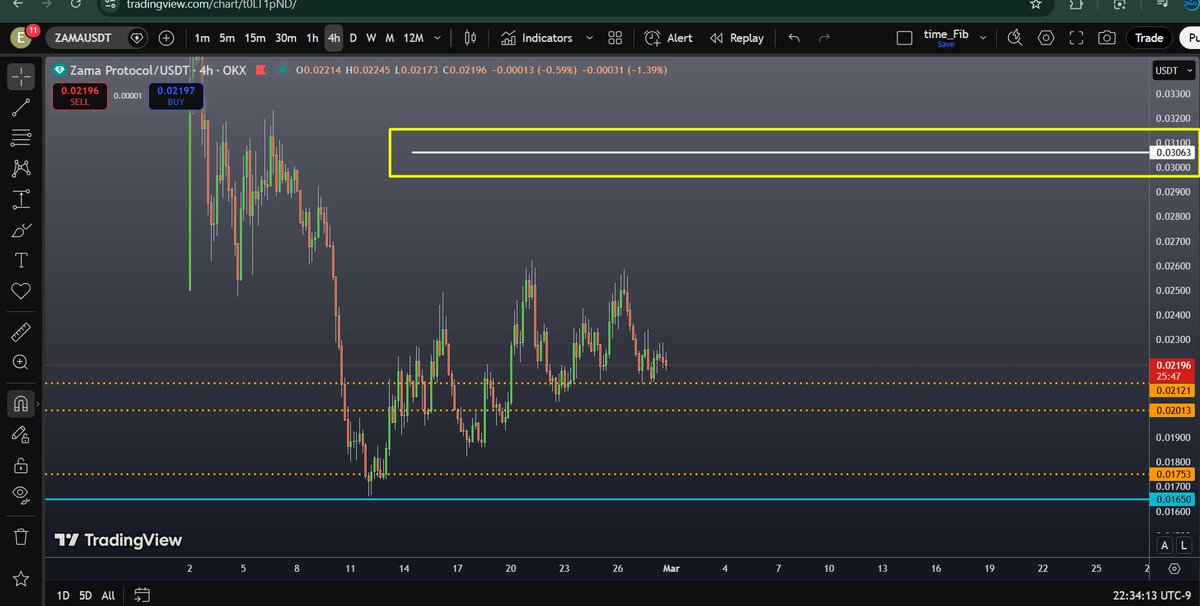
Task: Click the 0.03063 price label
Action: click(x=1173, y=153)
